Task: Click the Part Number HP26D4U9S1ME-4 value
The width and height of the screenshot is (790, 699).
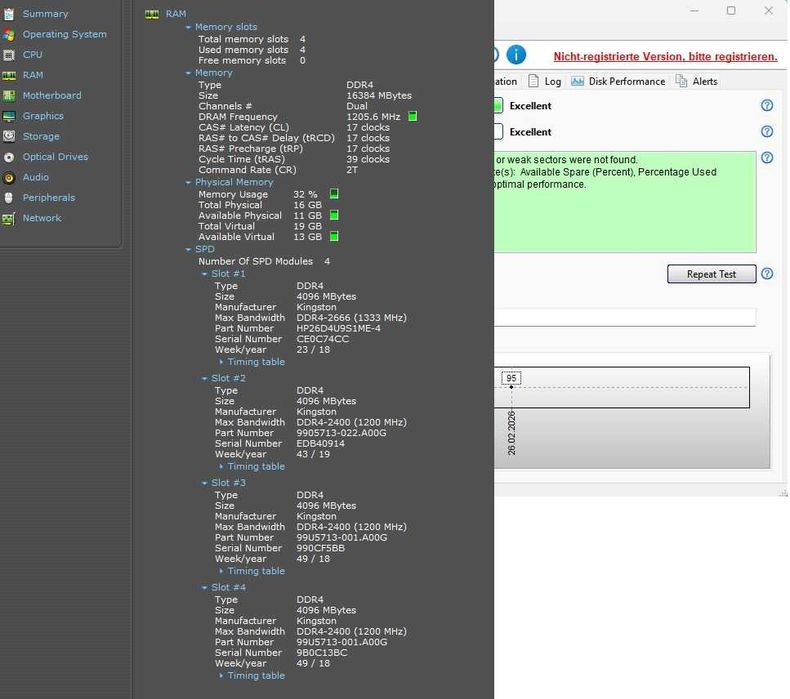Action: [x=339, y=329]
